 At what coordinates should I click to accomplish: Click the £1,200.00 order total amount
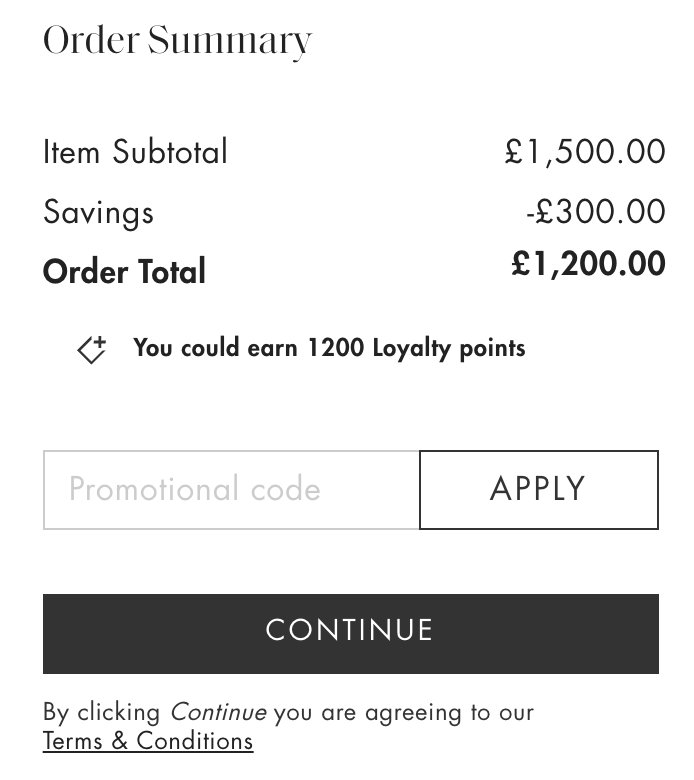point(588,264)
